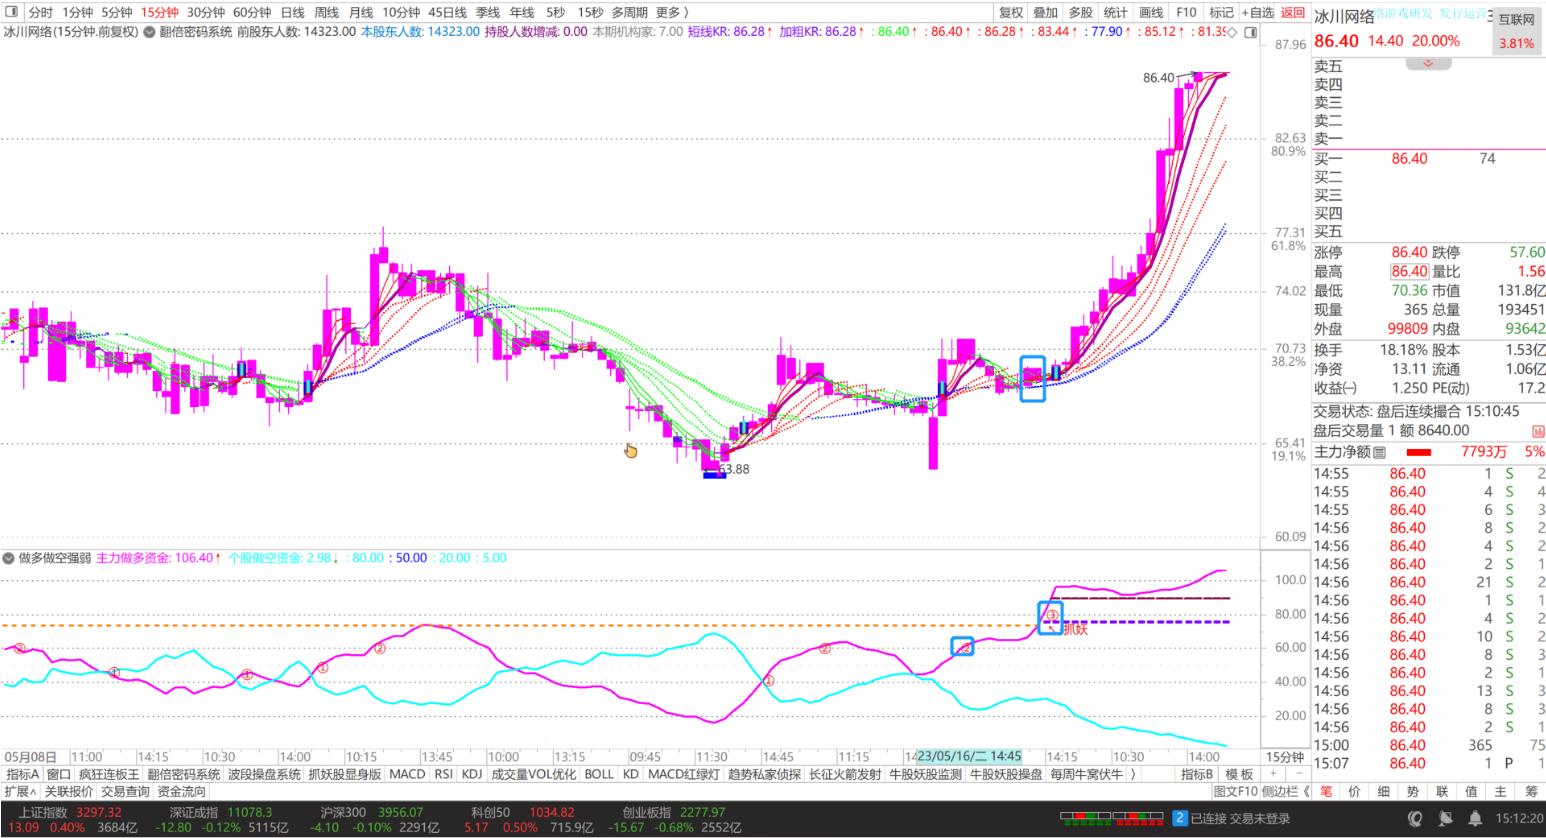The height and width of the screenshot is (838, 1546).
Task: Switch to the 30分钟 period tab
Action: [x=206, y=12]
